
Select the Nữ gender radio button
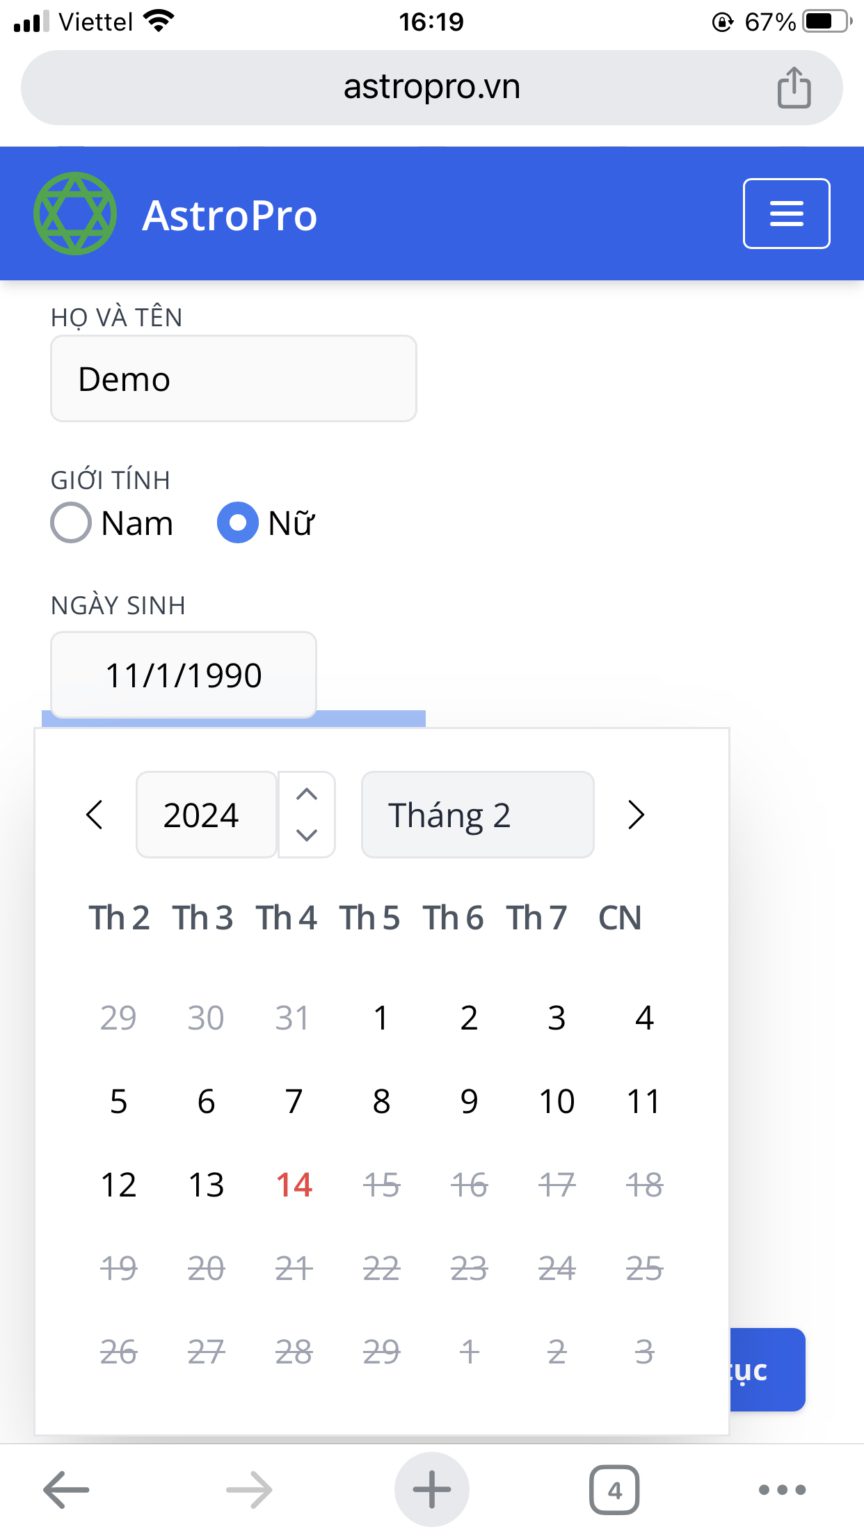(x=237, y=522)
